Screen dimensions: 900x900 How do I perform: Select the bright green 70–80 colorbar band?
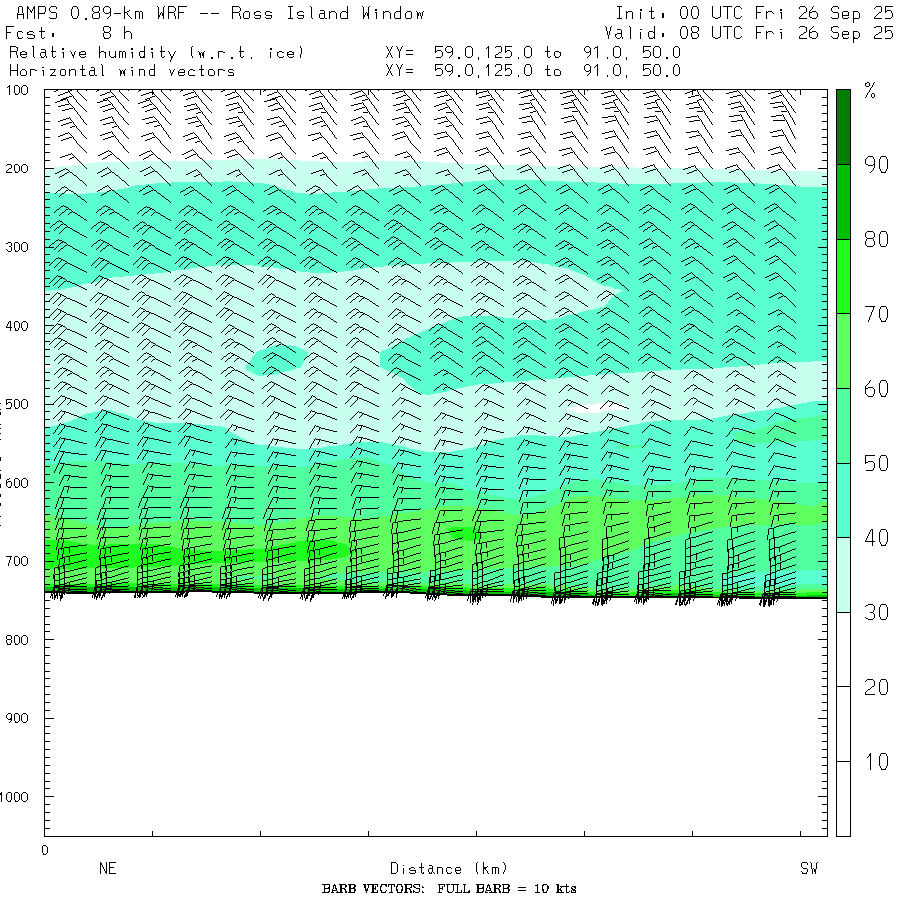click(843, 276)
